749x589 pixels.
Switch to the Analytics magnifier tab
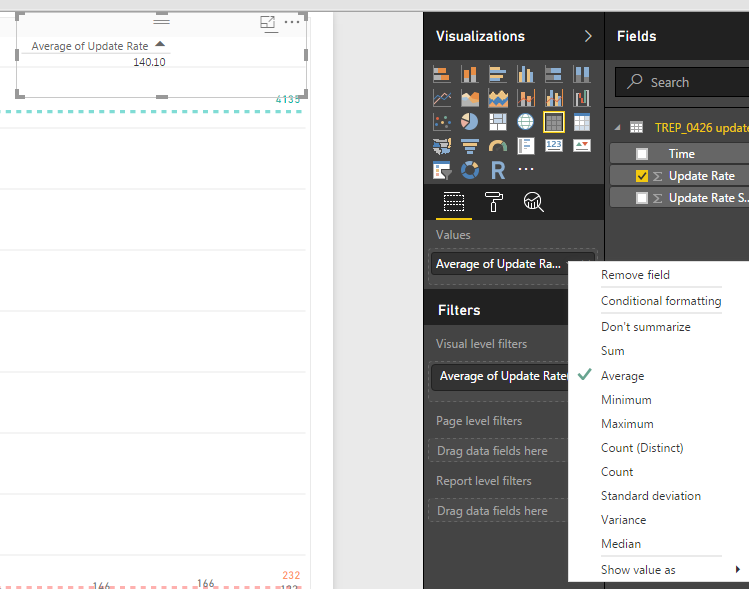pos(533,202)
